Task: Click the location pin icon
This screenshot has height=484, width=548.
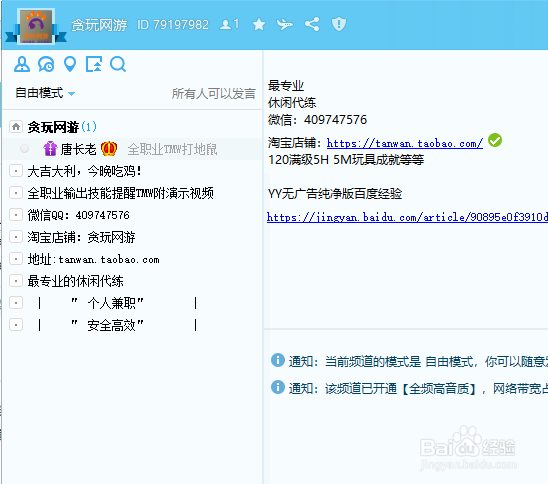Action: click(70, 64)
